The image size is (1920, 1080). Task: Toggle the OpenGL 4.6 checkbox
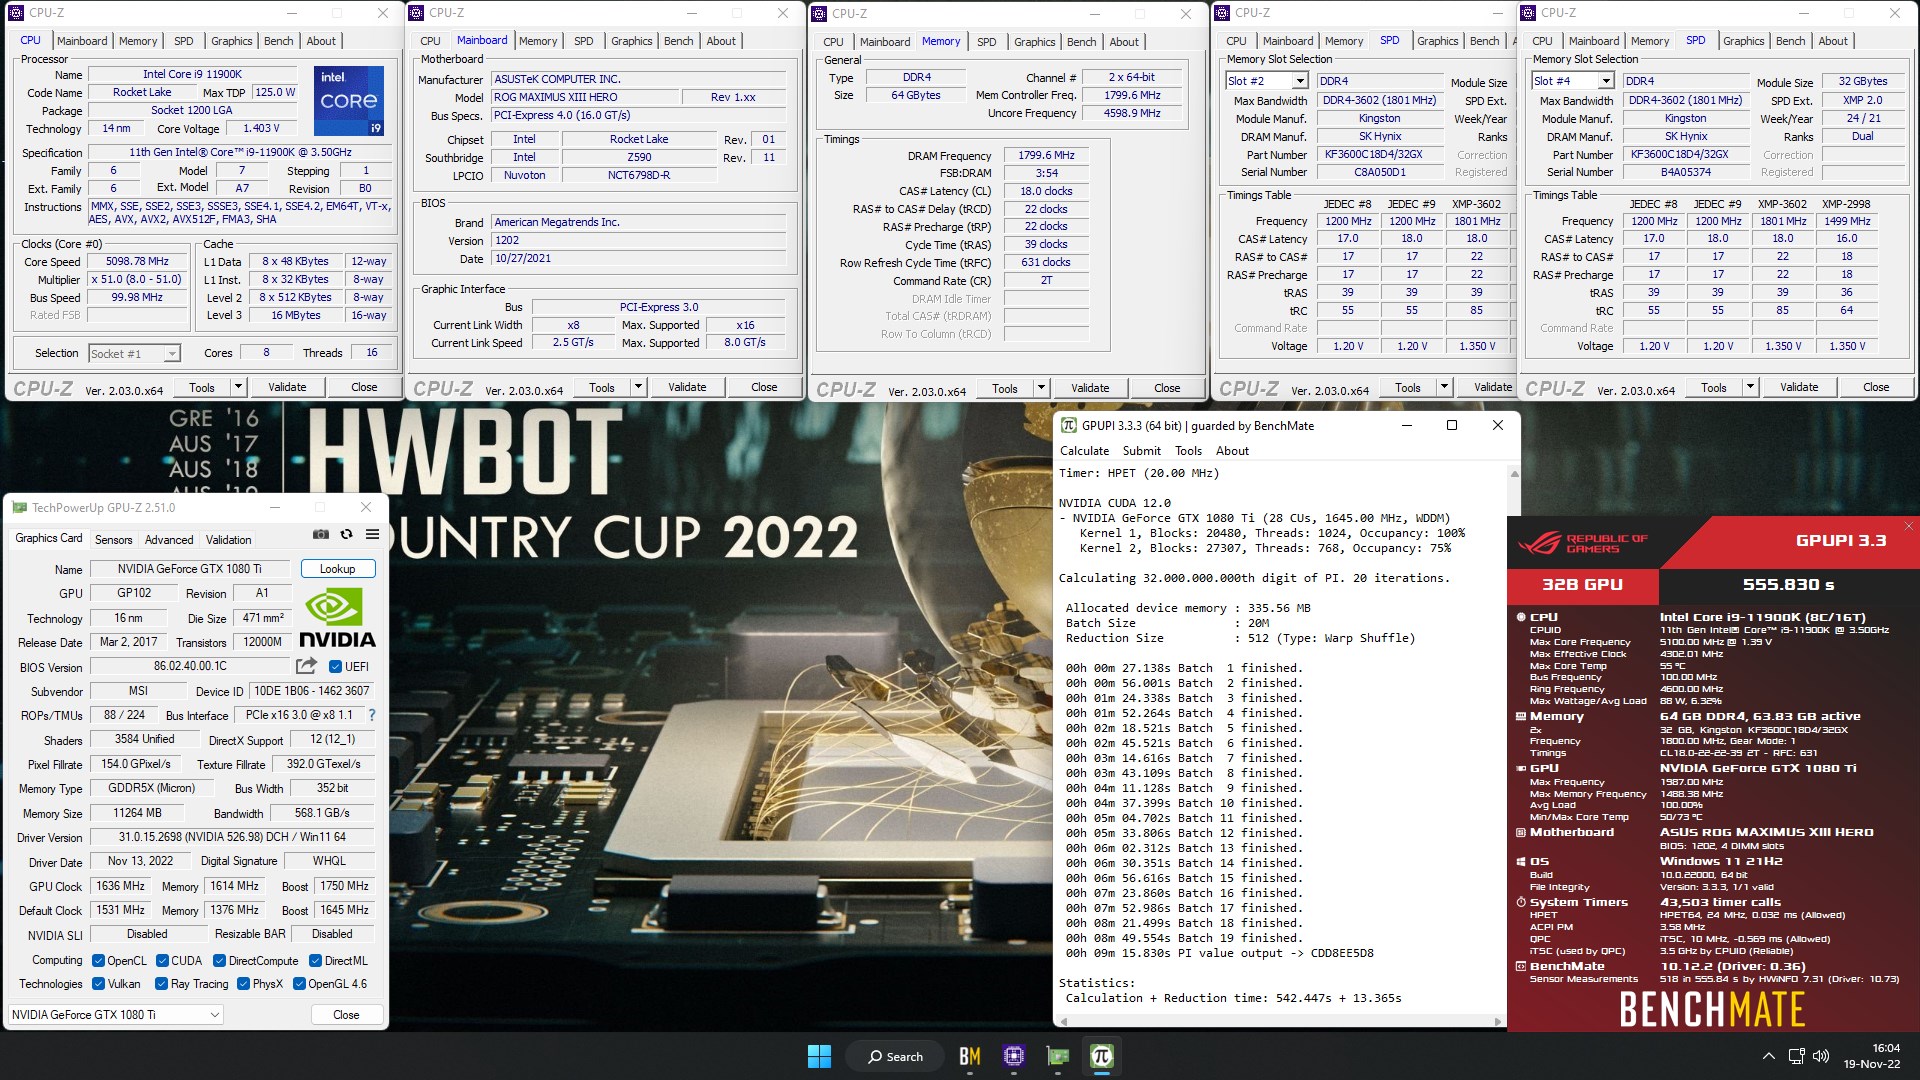[299, 984]
